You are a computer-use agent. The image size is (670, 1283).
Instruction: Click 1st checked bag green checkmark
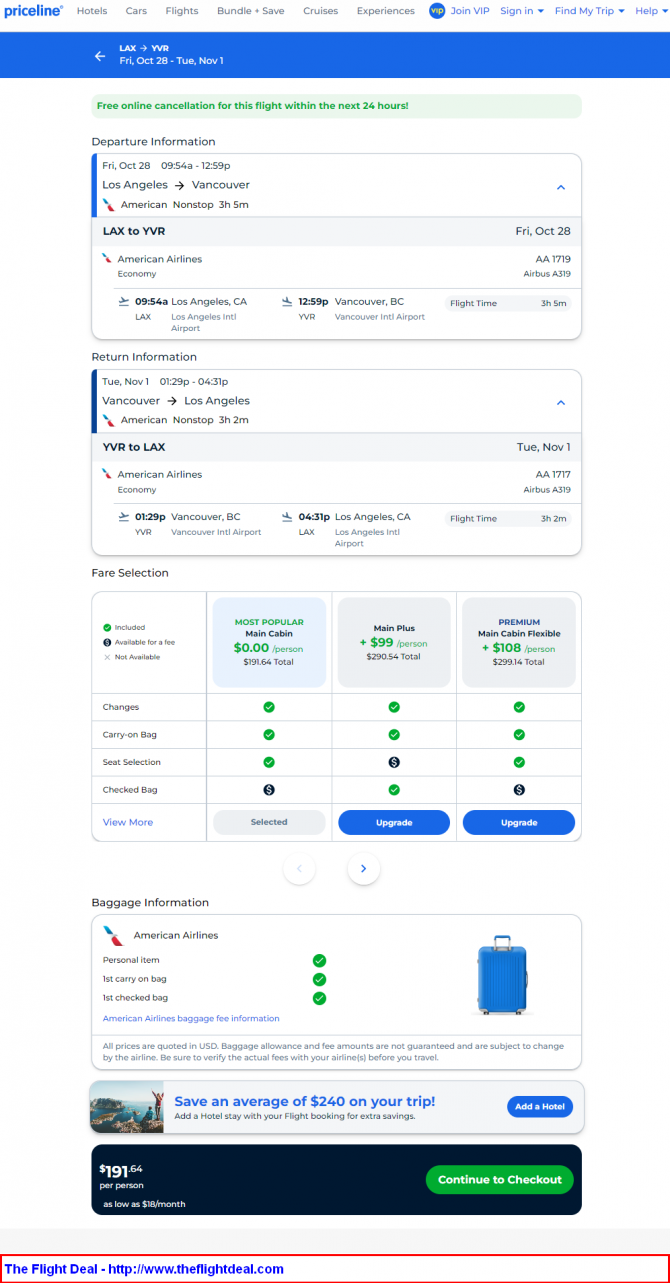point(320,997)
